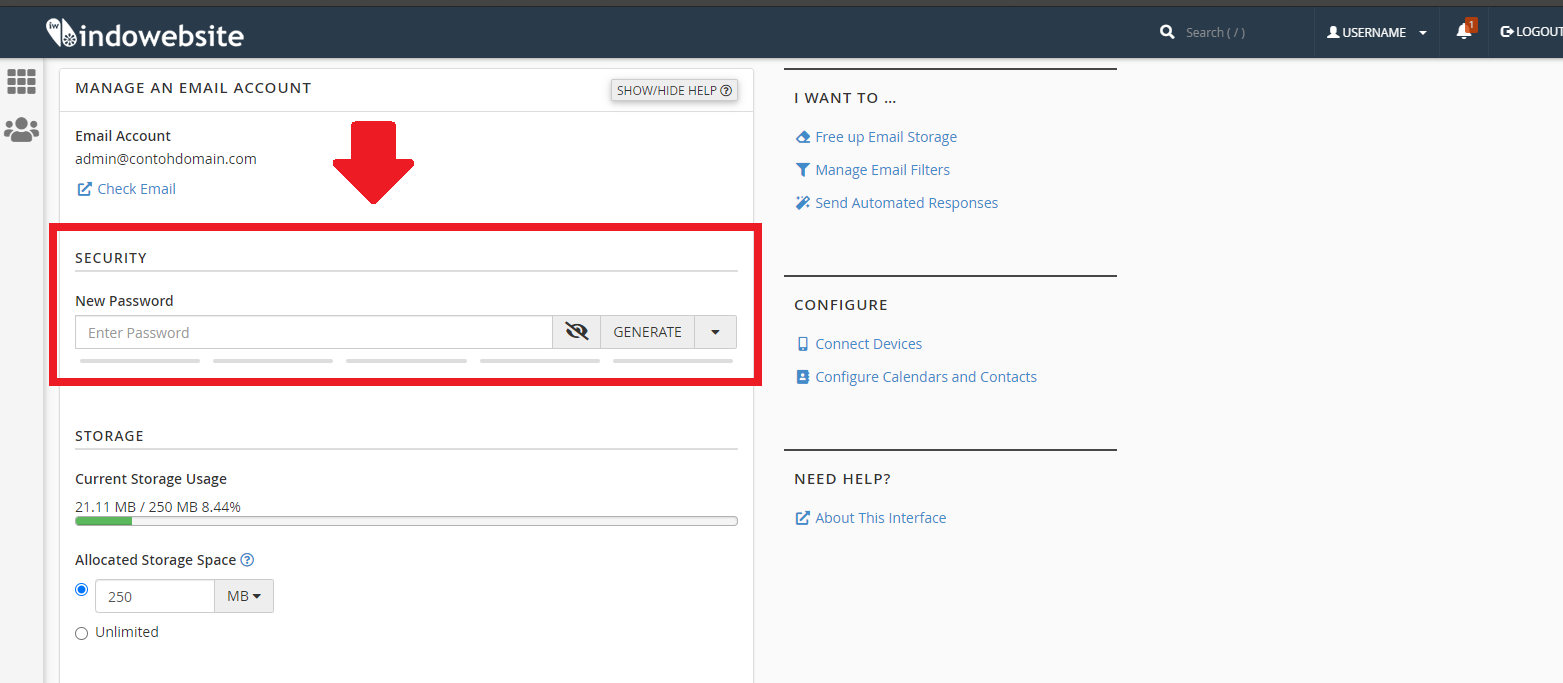Click the Allocated Storage Space help icon
Image resolution: width=1563 pixels, height=683 pixels.
pyautogui.click(x=247, y=560)
